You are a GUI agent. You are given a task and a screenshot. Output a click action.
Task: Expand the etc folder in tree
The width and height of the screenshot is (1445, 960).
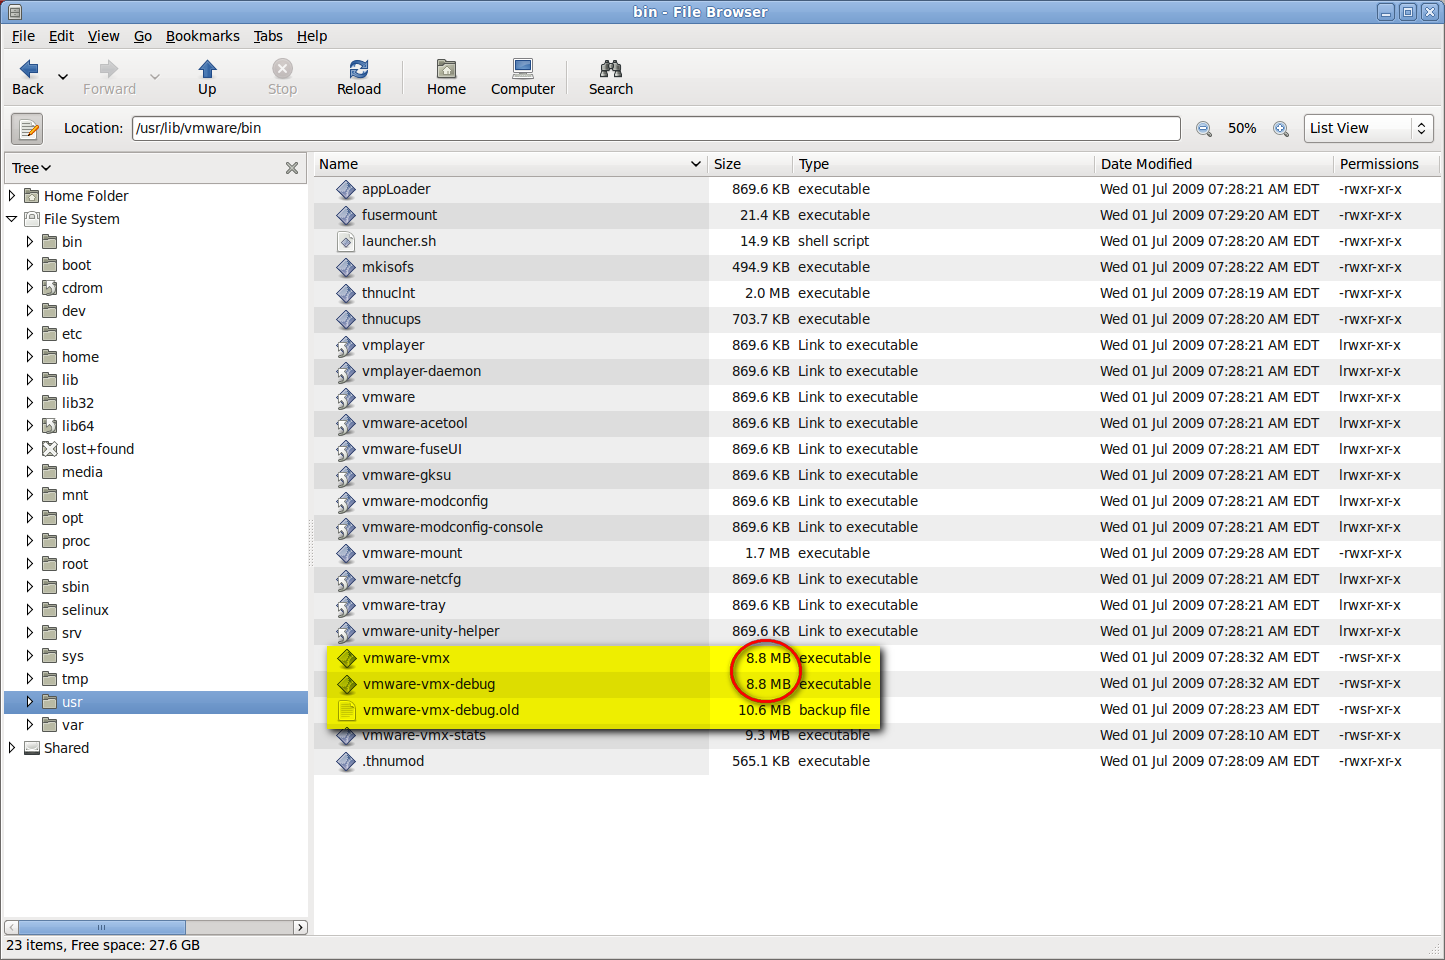30,334
